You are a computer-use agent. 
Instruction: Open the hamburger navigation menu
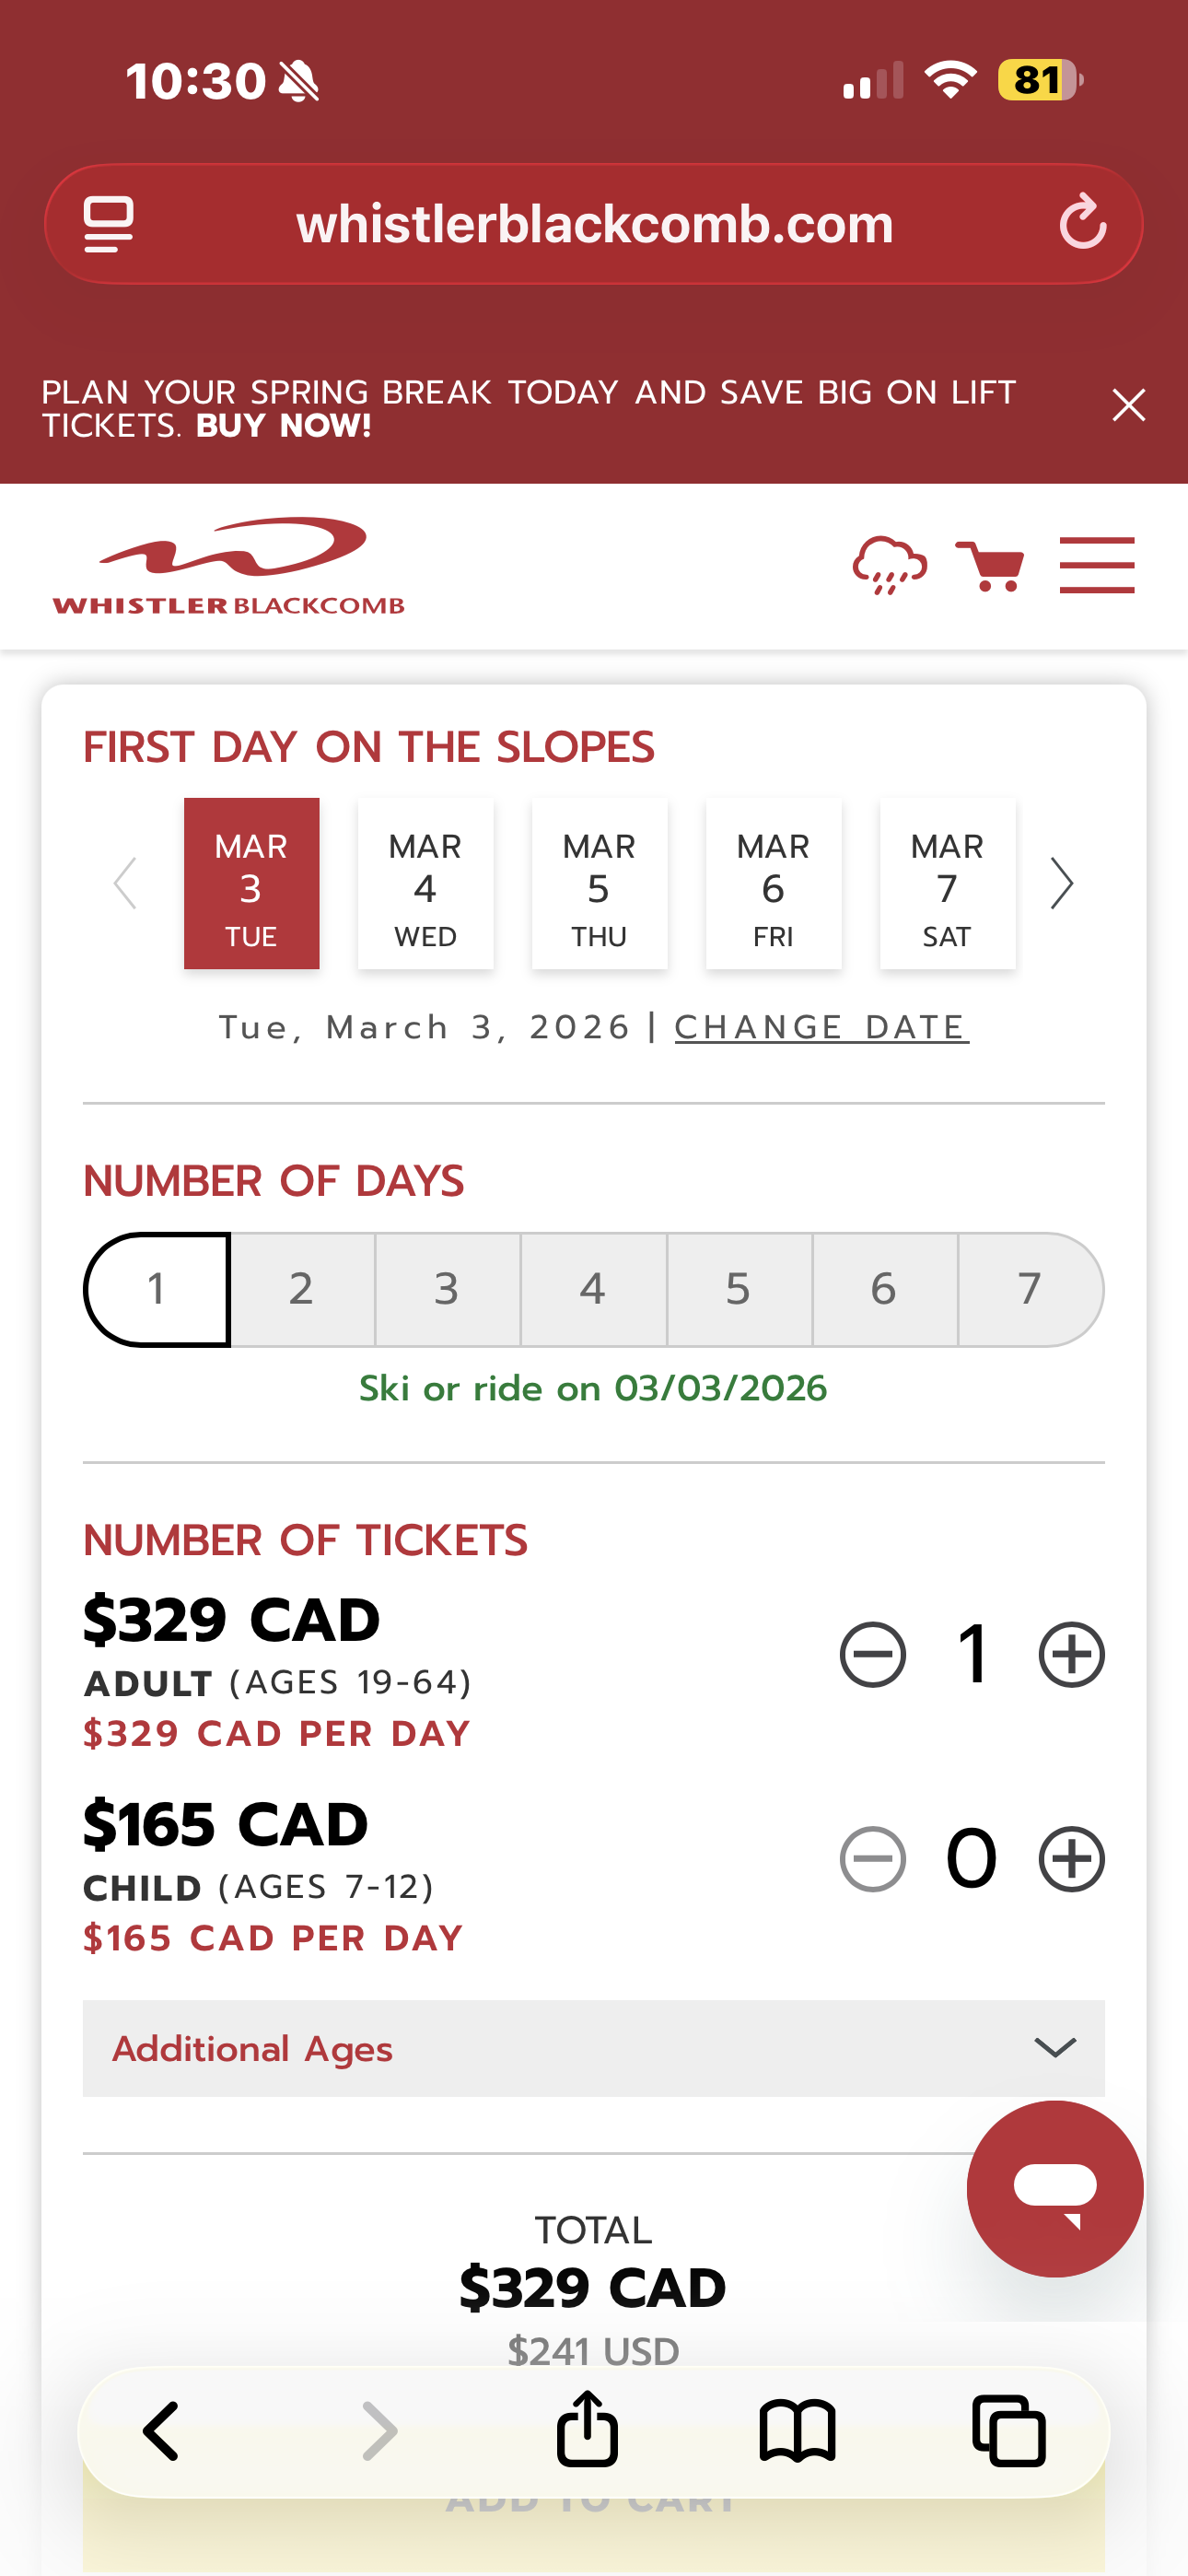1097,566
